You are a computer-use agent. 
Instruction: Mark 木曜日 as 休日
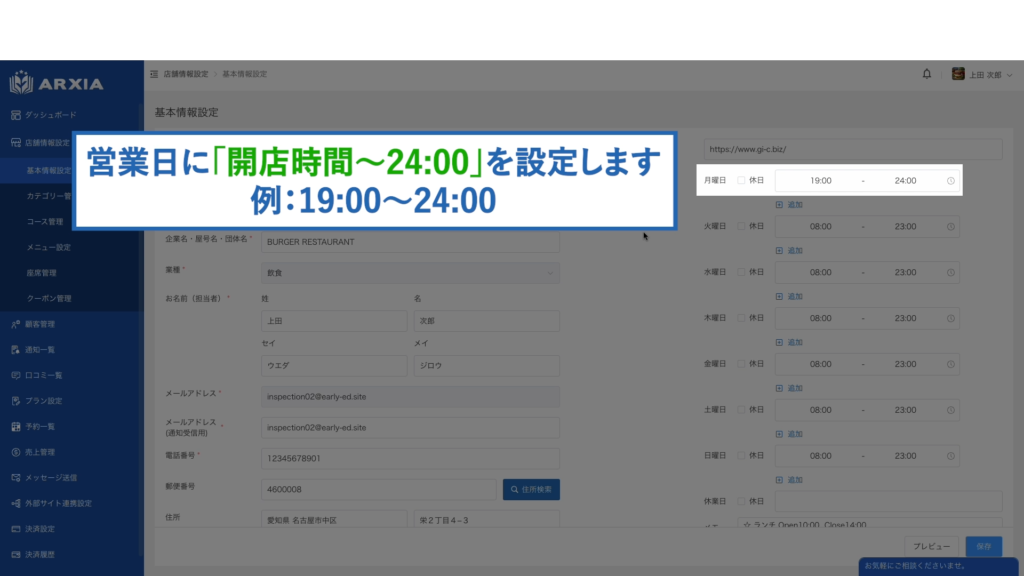point(741,318)
